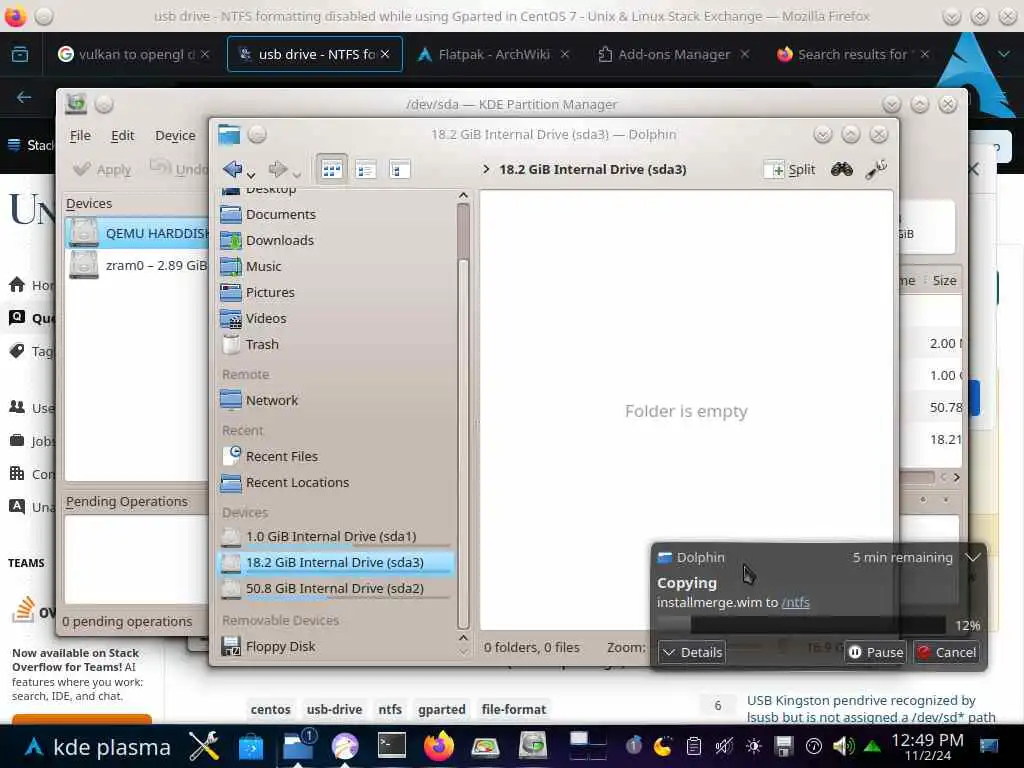Screen dimensions: 1024x768
Task: Switch to Firefox in the taskbar
Action: coord(439,746)
